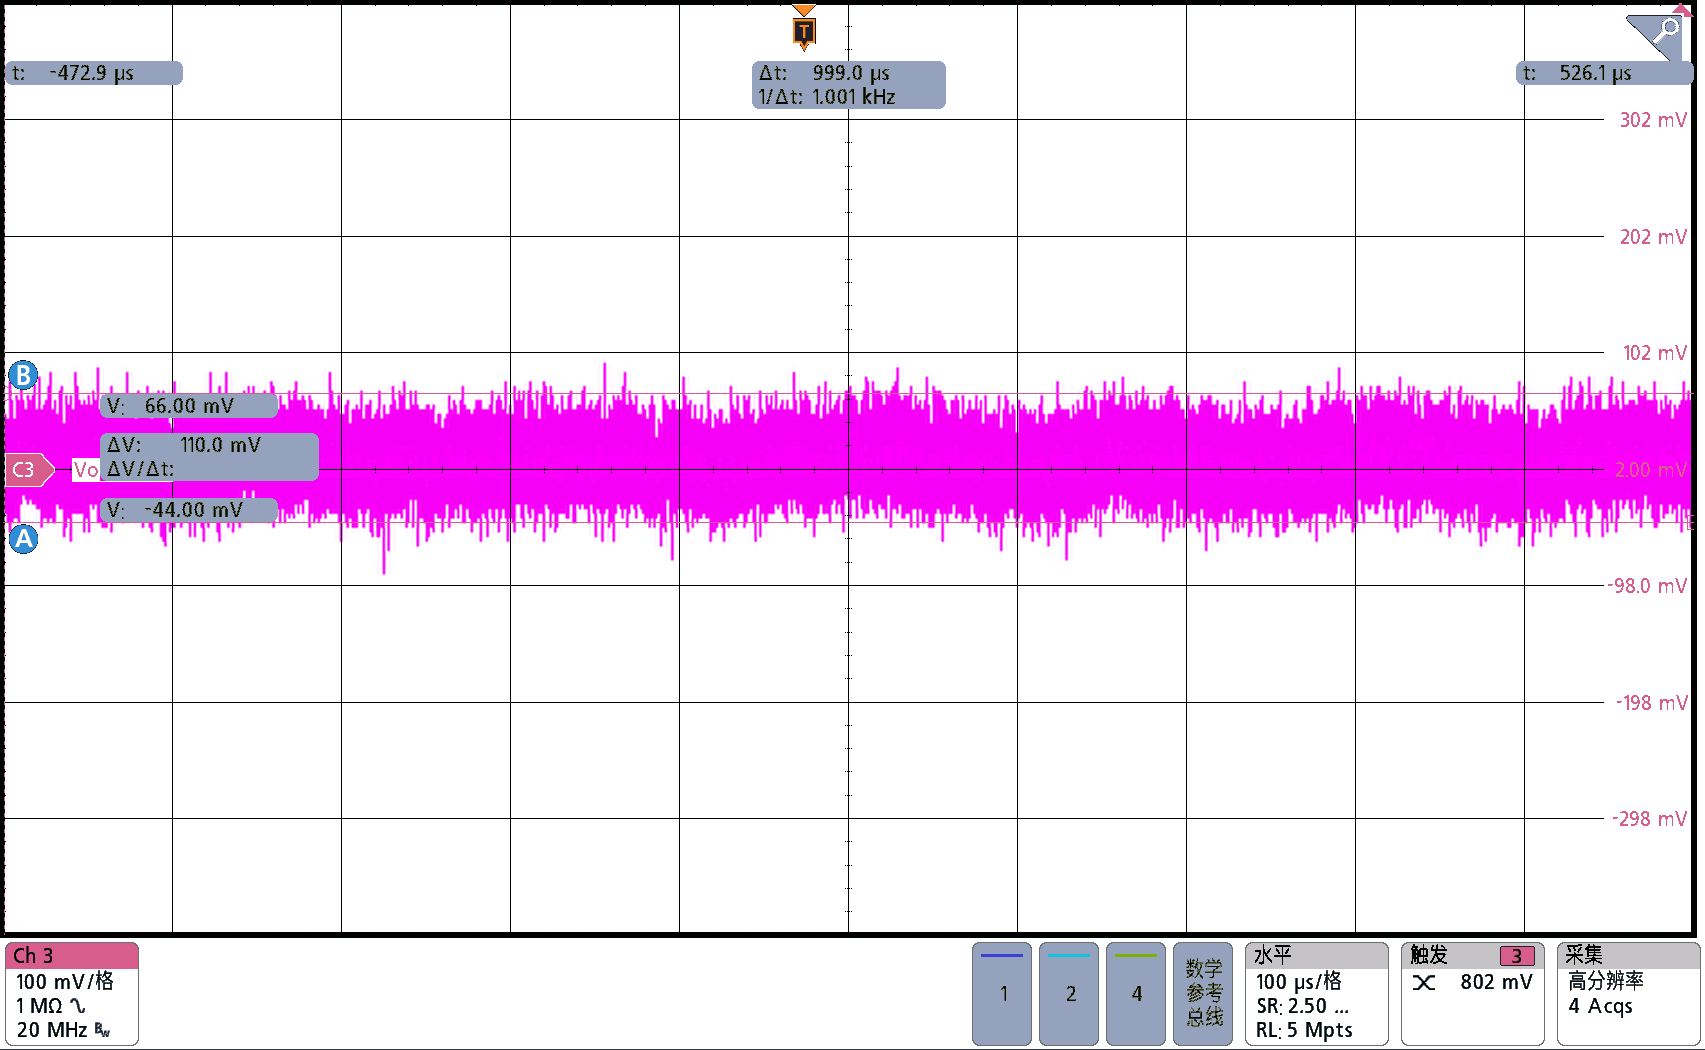Open the 数学 参考 总线 button
The width and height of the screenshot is (1705, 1050).
point(1203,994)
